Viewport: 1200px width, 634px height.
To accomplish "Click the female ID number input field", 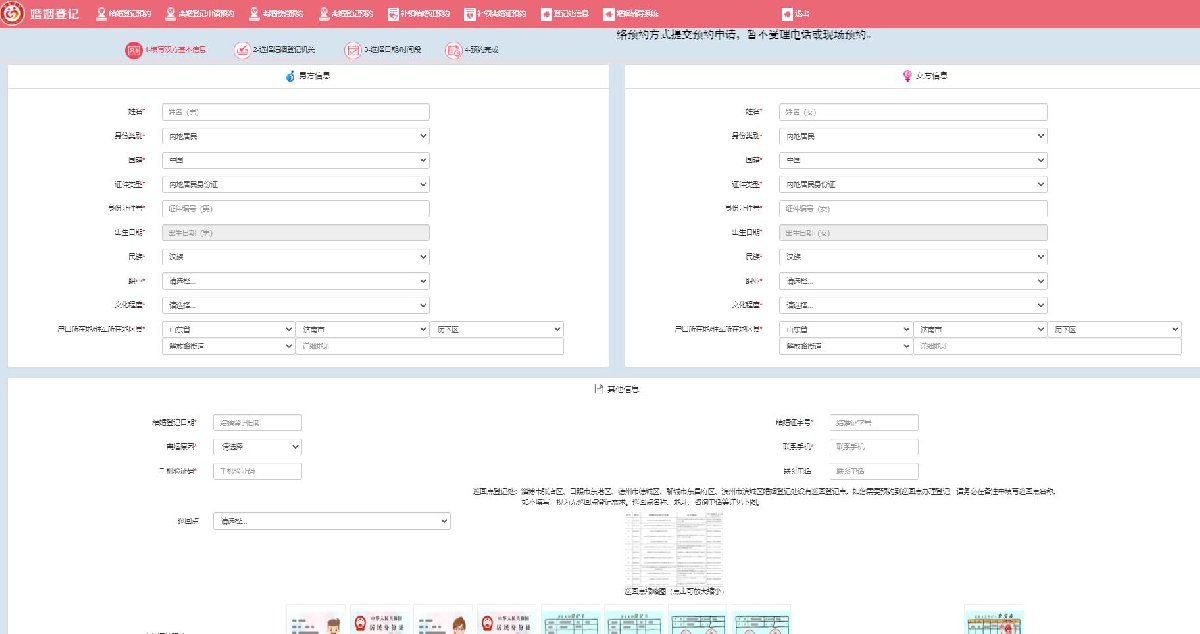I will click(913, 209).
